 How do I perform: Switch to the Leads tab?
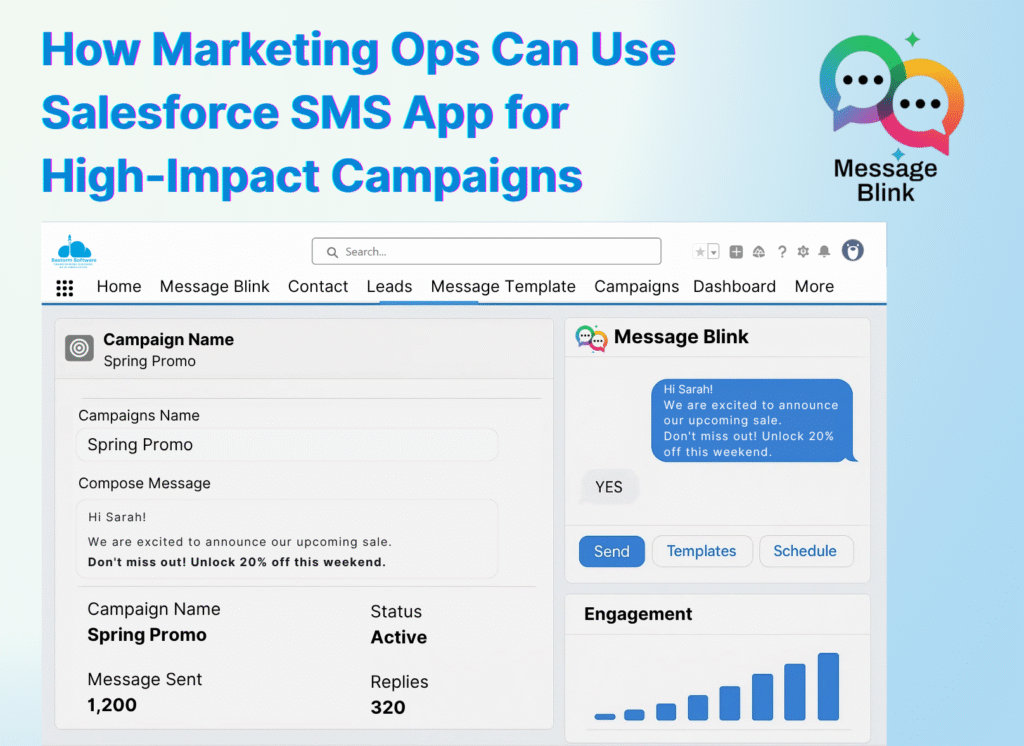pyautogui.click(x=389, y=287)
